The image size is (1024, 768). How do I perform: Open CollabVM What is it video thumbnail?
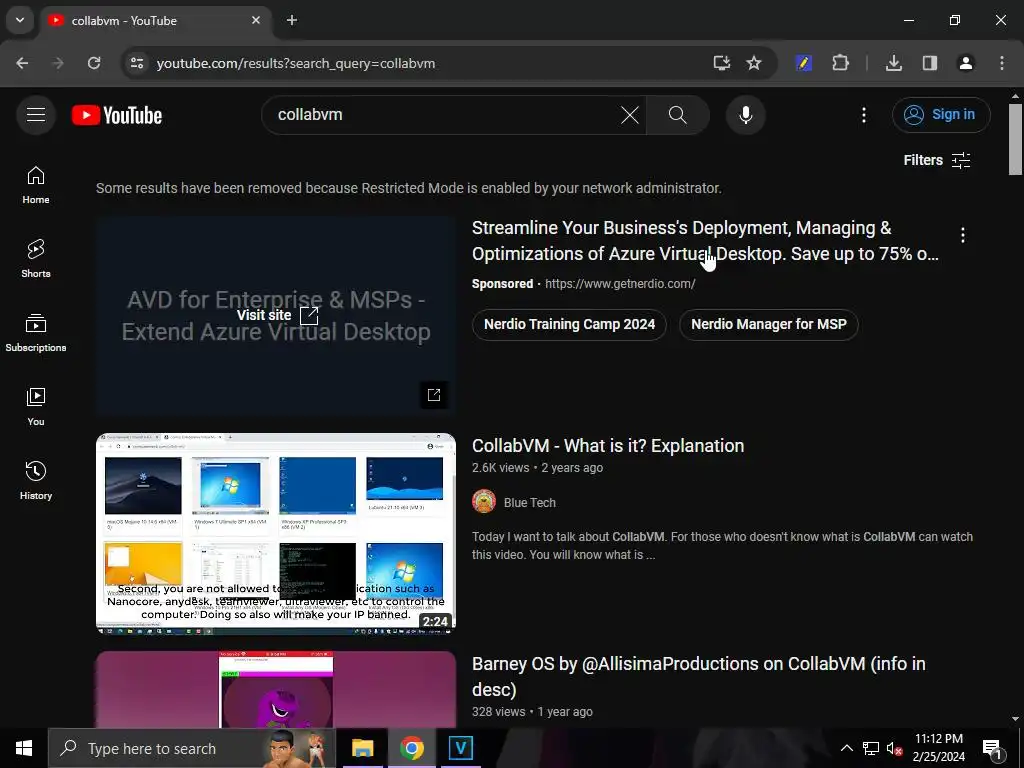(x=276, y=534)
